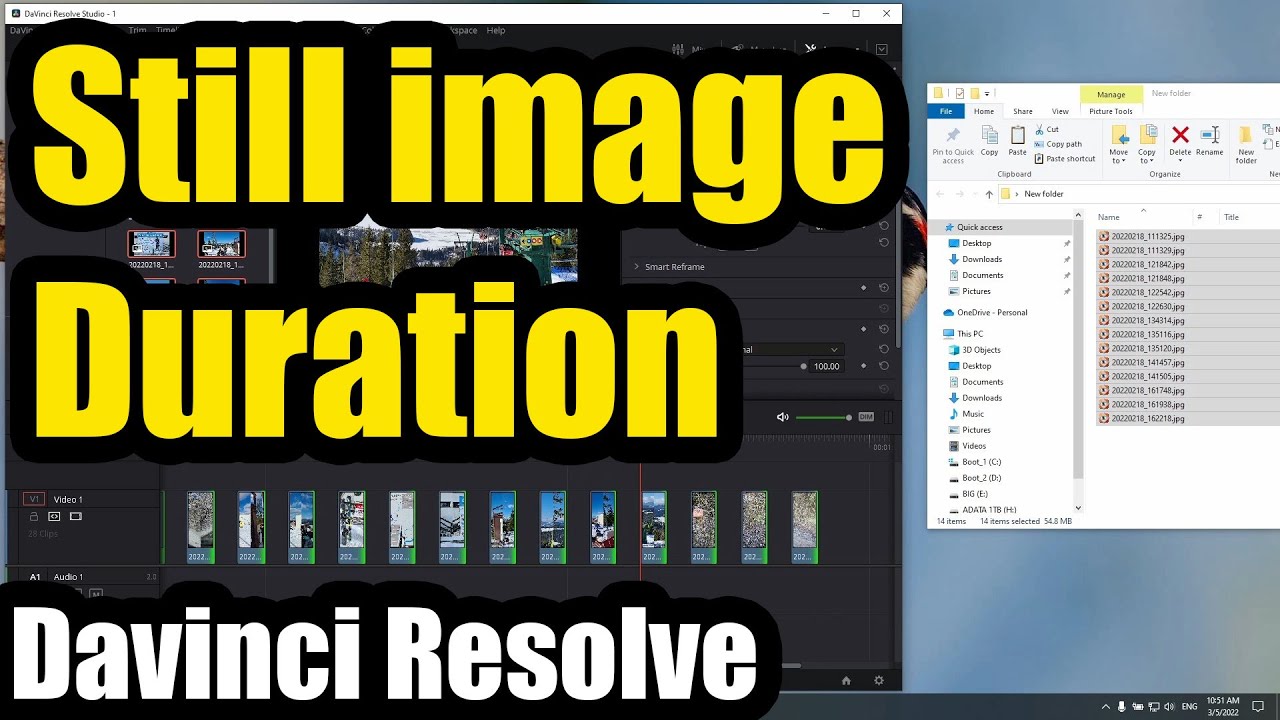
Task: Open the Help menu in DaVinci Resolve
Action: 496,30
